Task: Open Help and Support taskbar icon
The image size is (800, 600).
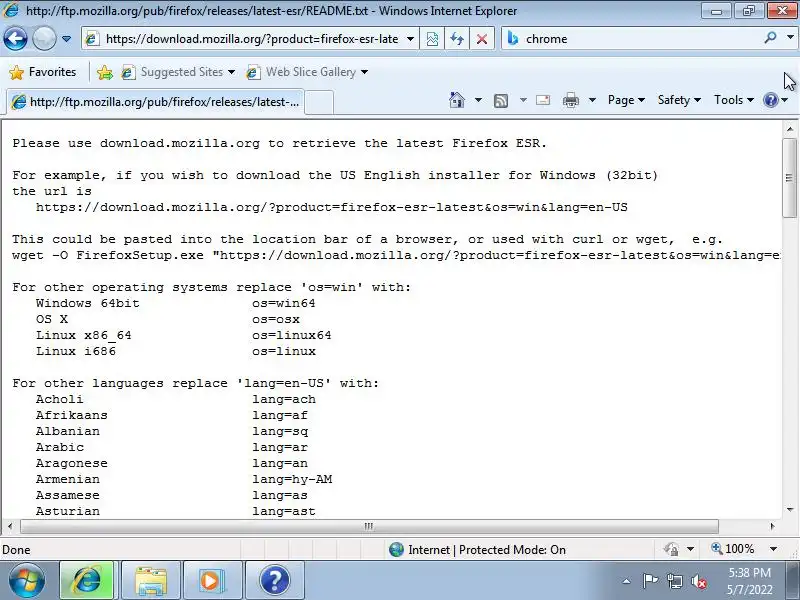Action: [x=274, y=580]
